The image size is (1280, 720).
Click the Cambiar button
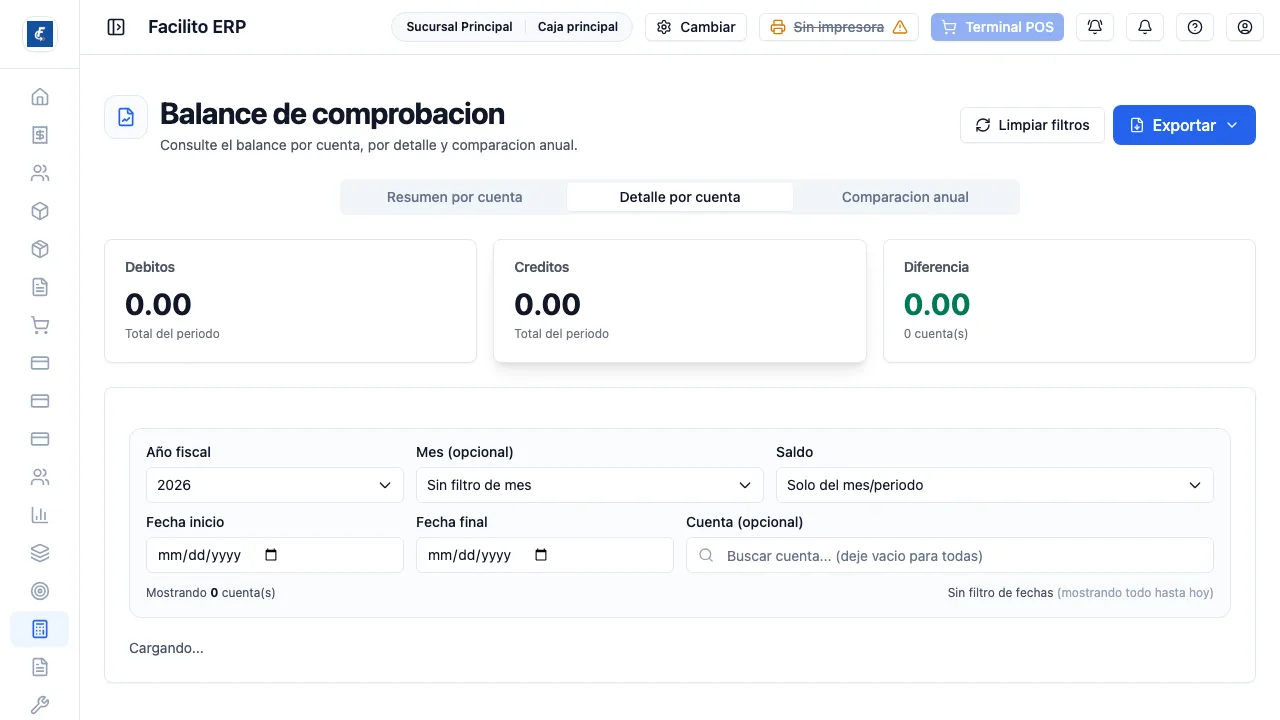(696, 27)
